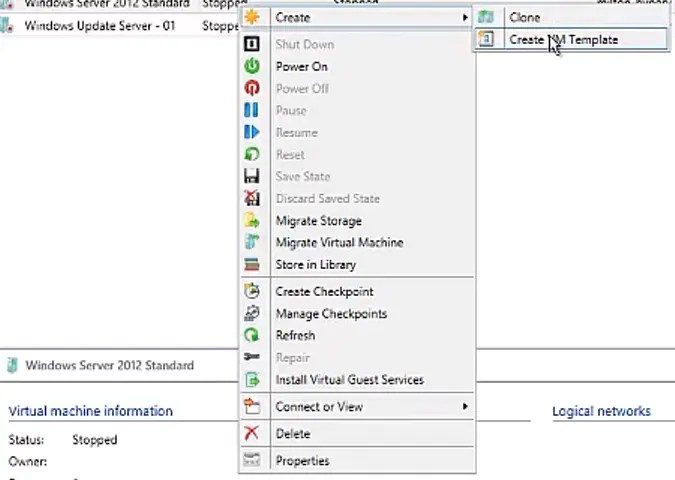Click the Migrate Virtual Machine icon
Viewport: 675px width, 480px height.
point(252,242)
